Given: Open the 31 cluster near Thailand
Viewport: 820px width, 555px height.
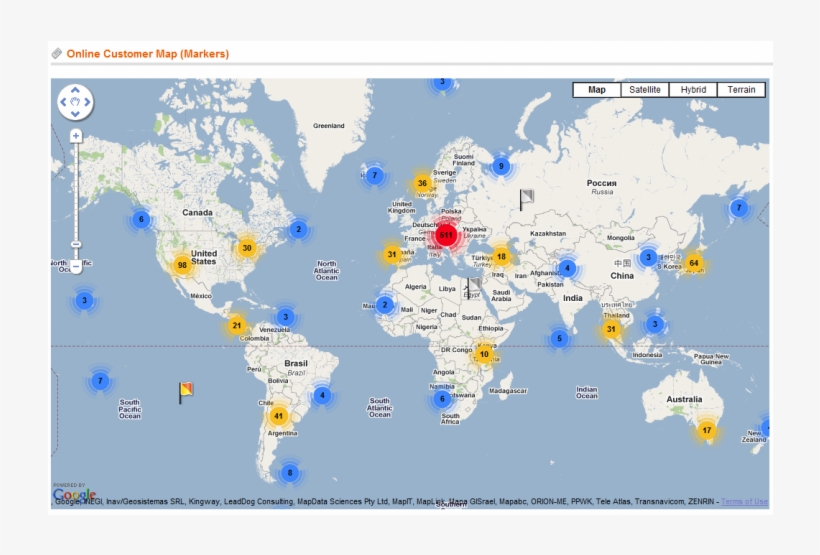Looking at the screenshot, I should (x=611, y=329).
